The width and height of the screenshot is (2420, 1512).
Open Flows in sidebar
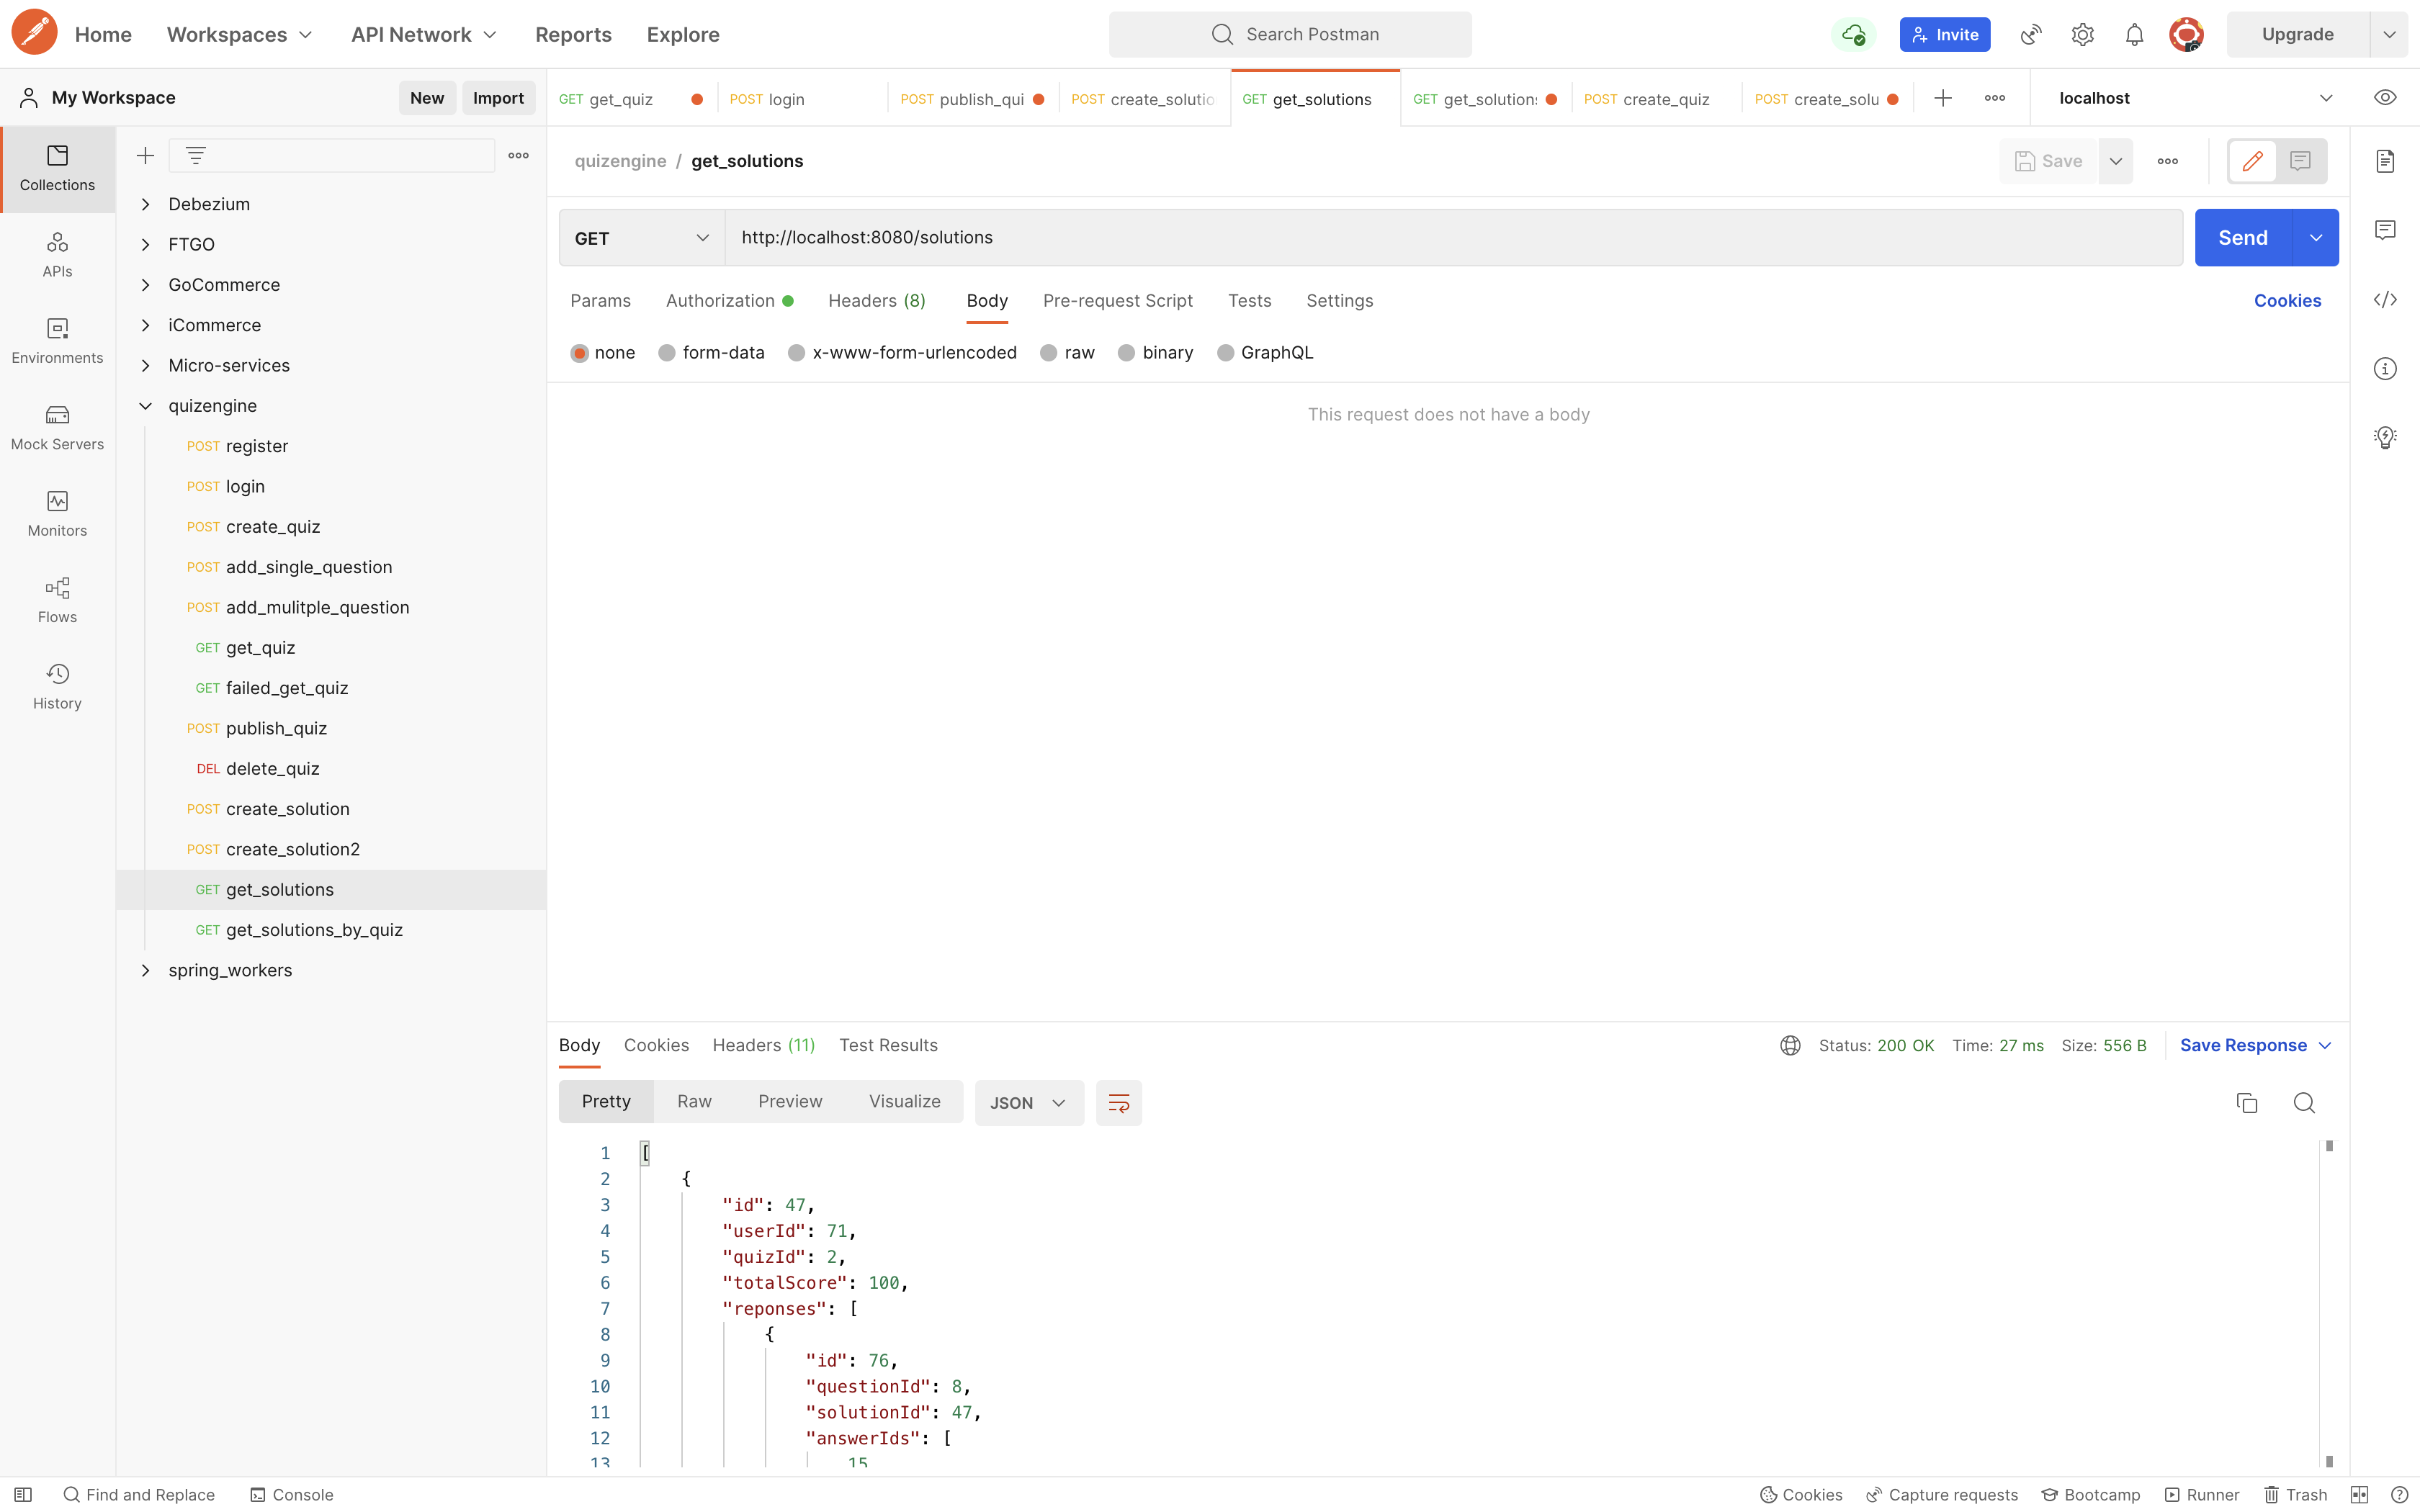pos(57,600)
